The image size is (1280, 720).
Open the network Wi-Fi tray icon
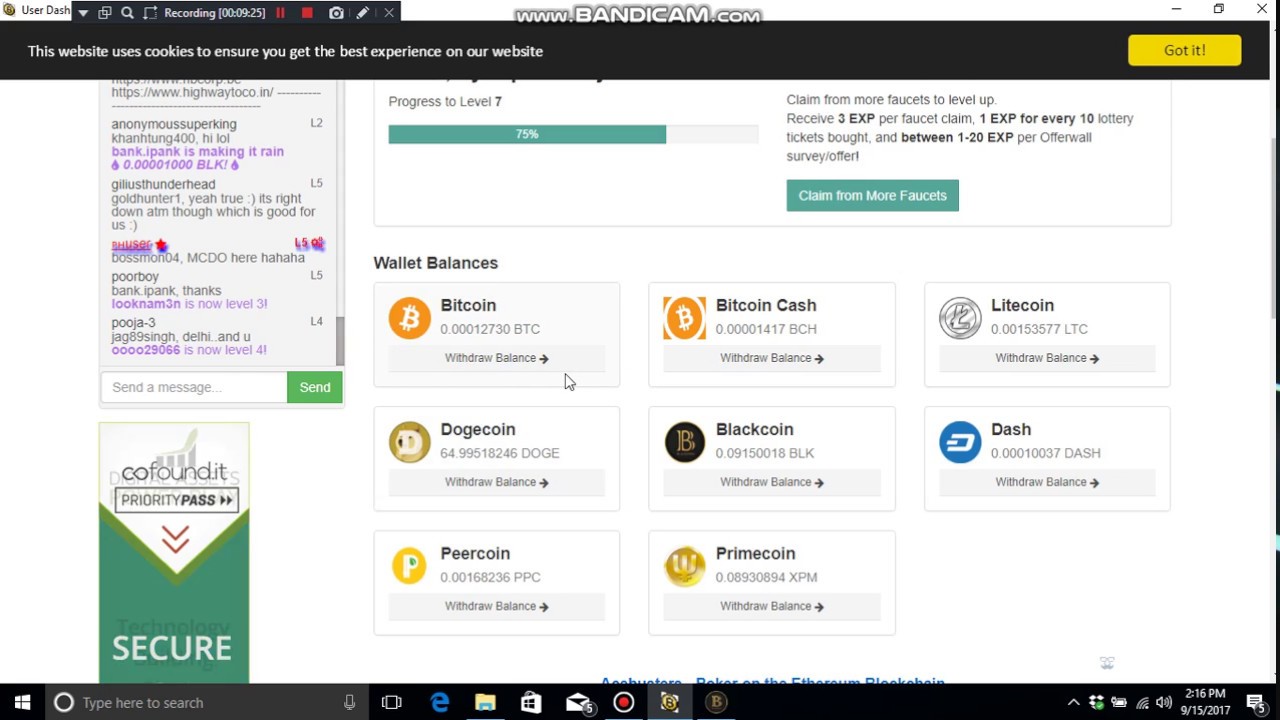pos(1142,702)
